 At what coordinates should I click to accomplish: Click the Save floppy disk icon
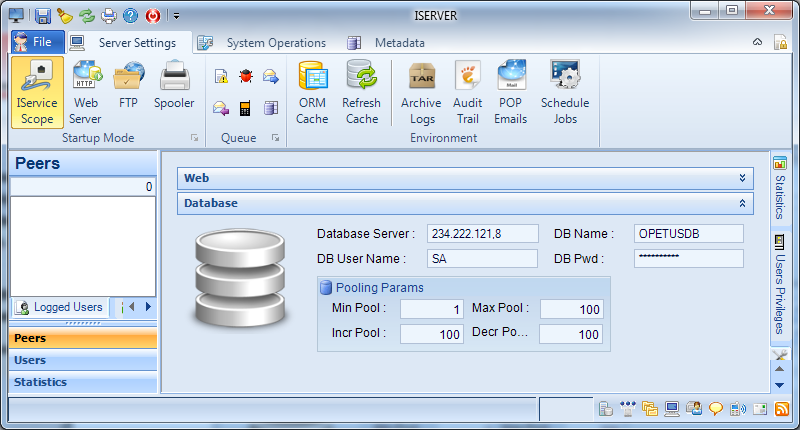(42, 16)
